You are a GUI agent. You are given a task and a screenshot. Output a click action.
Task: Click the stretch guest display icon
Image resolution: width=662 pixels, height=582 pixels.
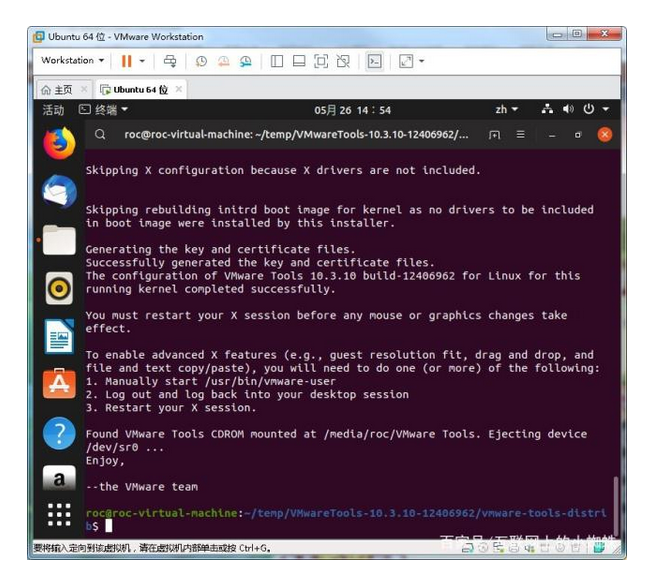(x=406, y=62)
